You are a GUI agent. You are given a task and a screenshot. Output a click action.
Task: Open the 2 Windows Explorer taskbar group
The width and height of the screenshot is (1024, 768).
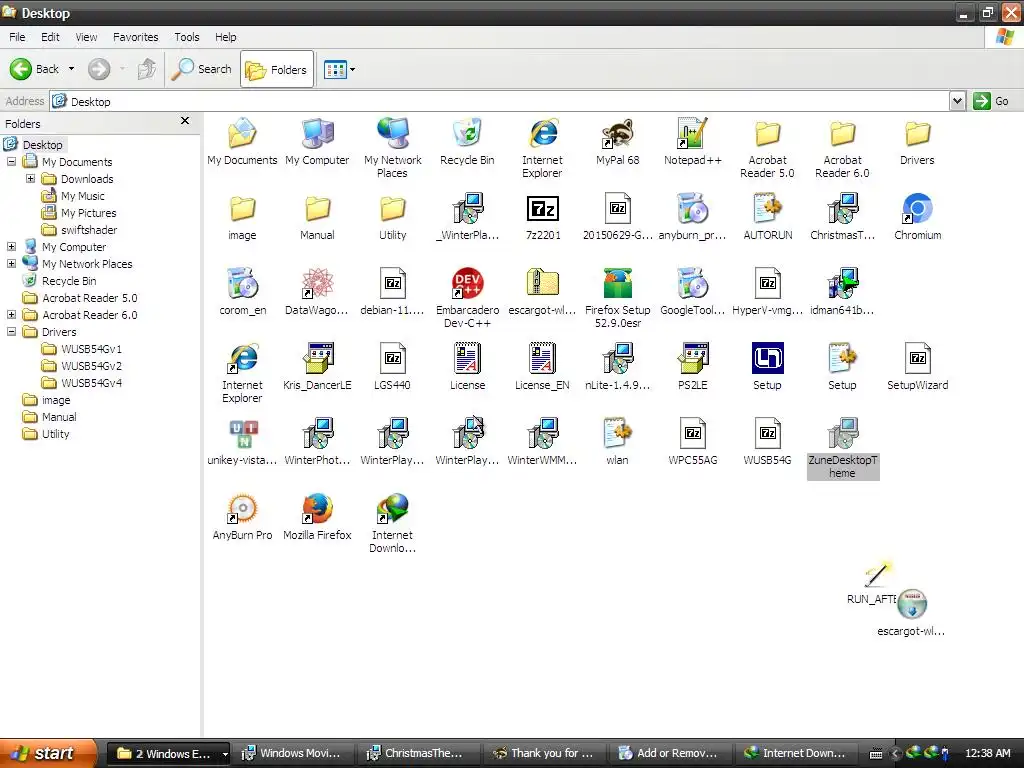[168, 754]
